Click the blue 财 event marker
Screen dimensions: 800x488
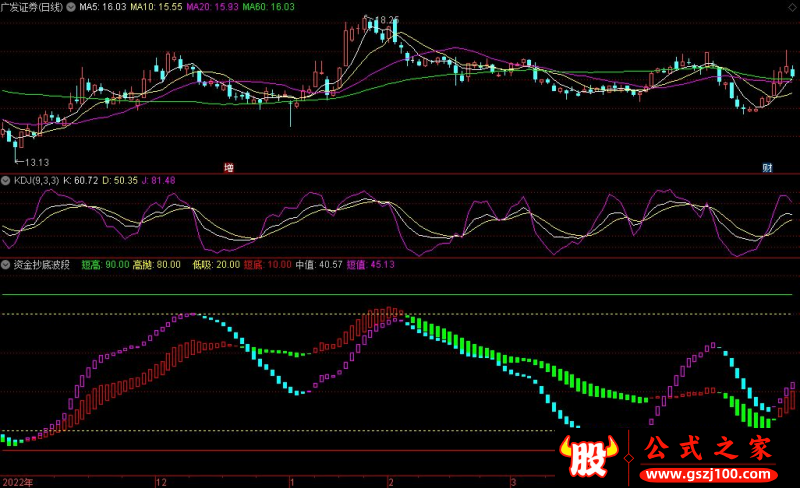pos(767,167)
